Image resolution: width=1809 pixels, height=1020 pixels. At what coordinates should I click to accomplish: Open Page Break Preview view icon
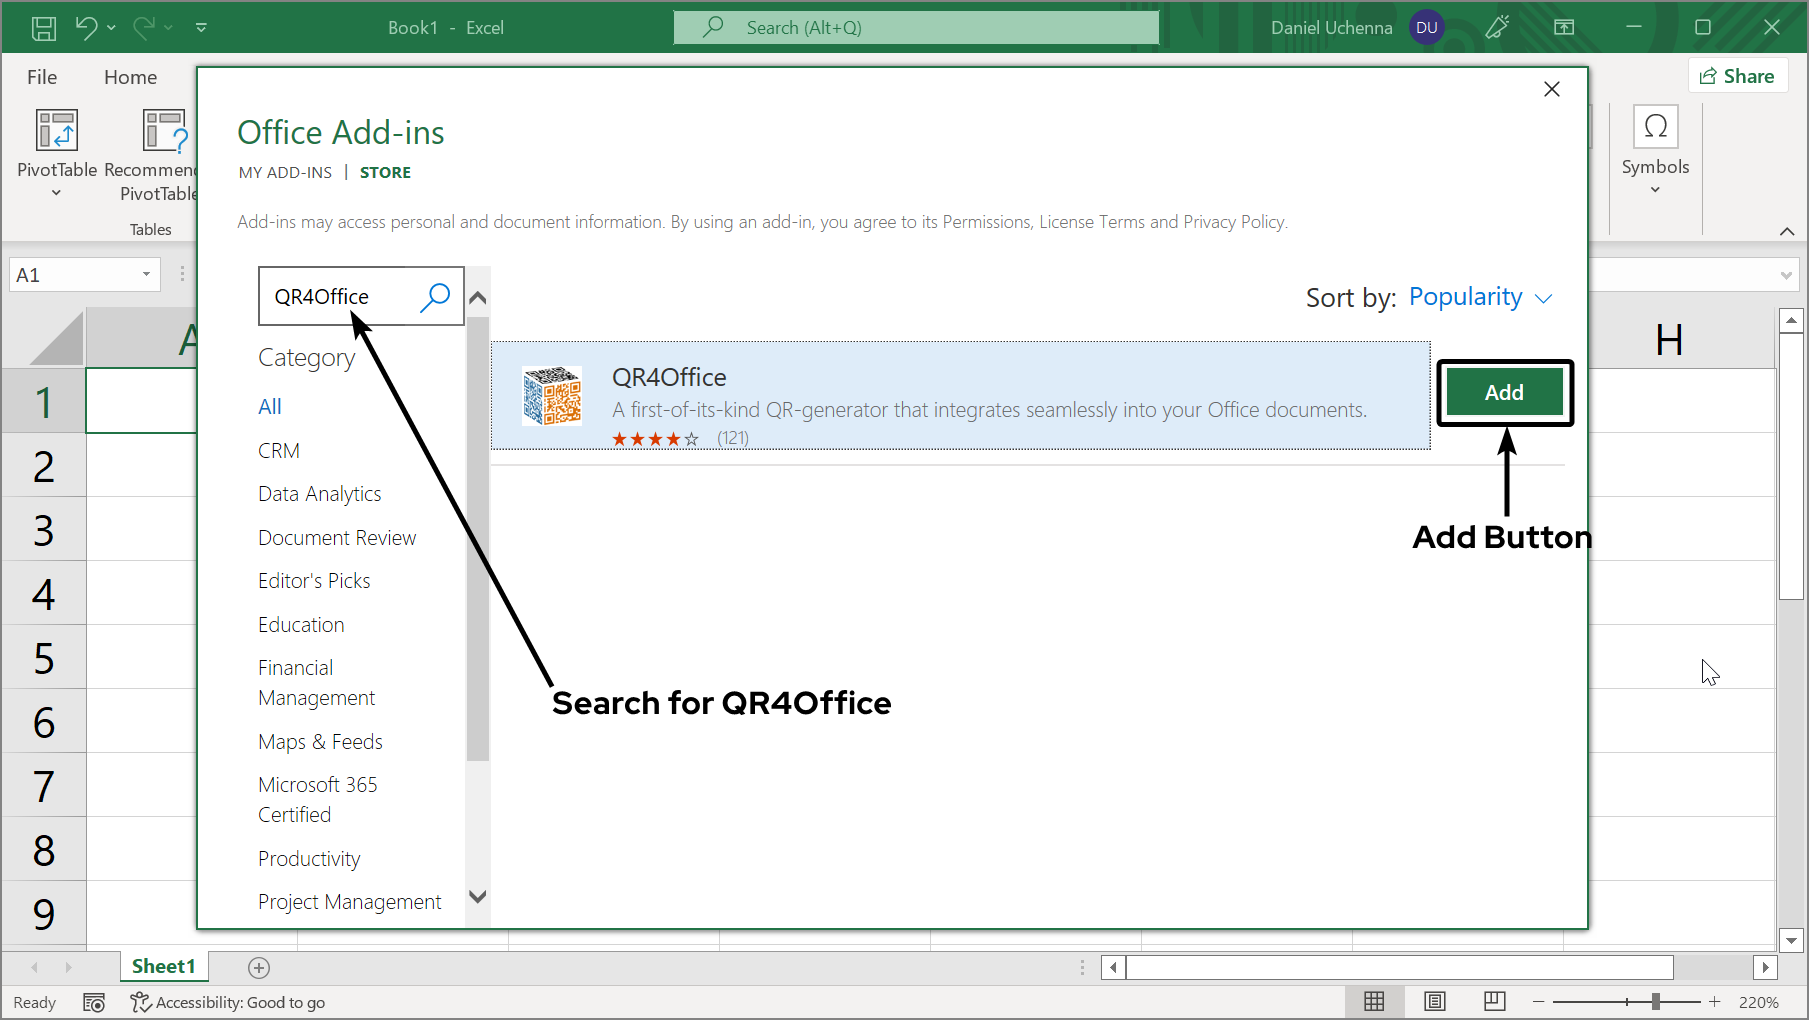pos(1494,1002)
